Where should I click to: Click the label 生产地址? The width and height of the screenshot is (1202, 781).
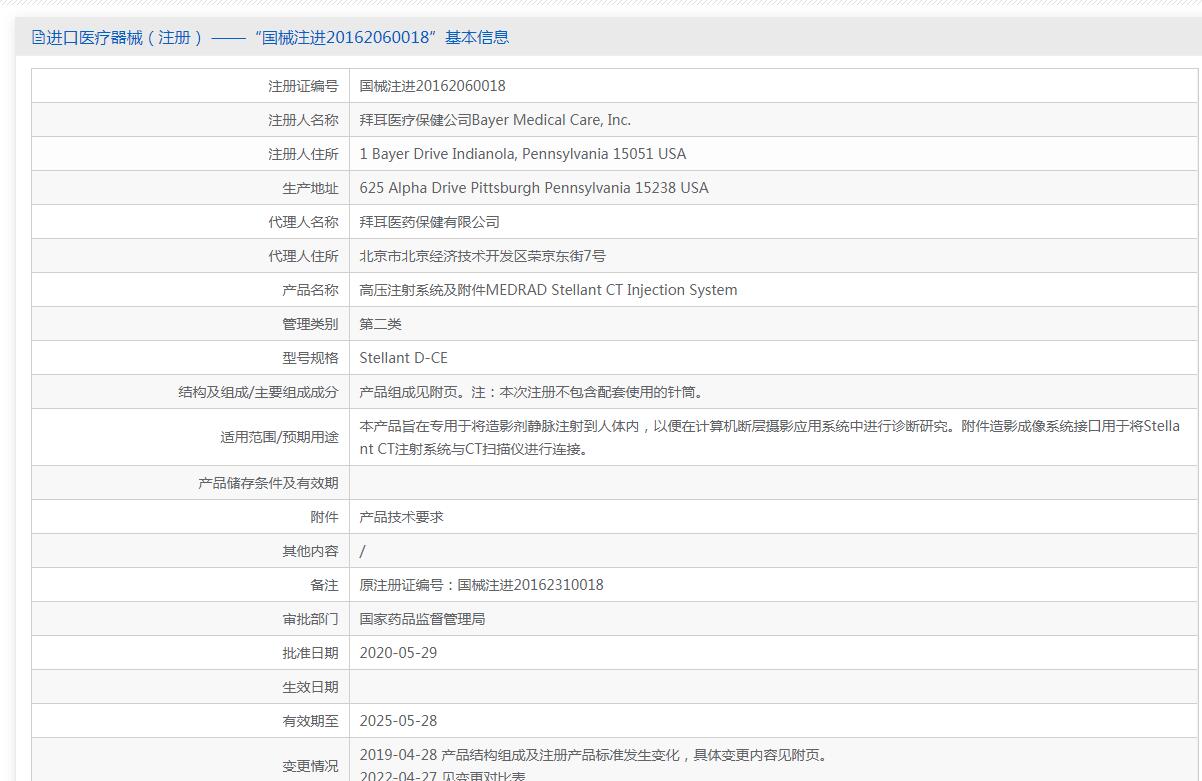[x=310, y=188]
